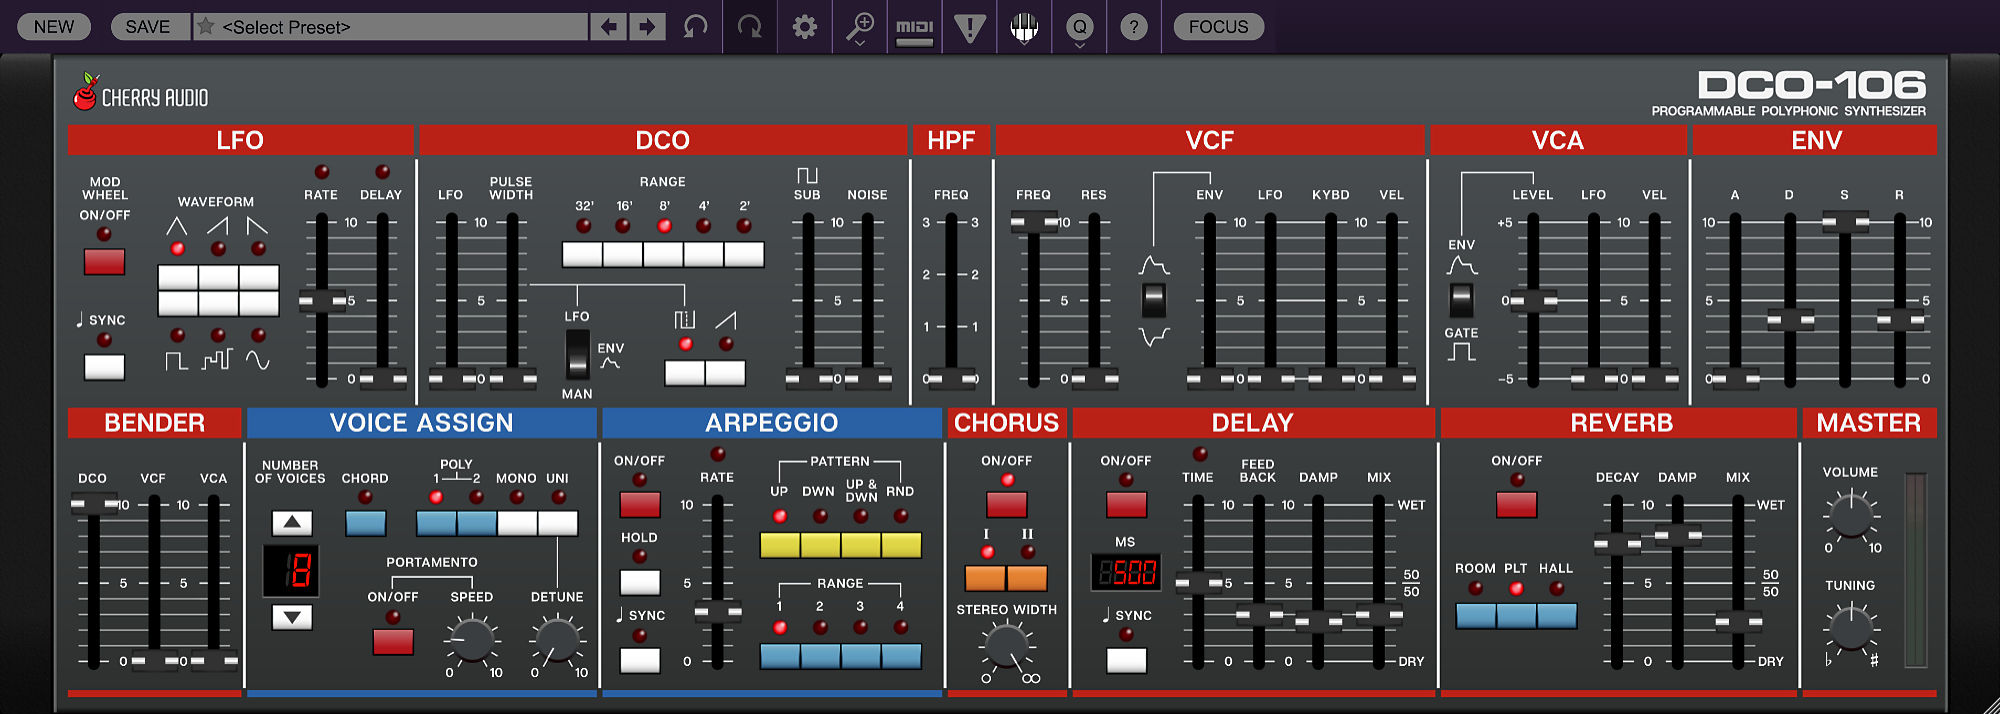Enable the Delay ON/OFF button
This screenshot has height=714, width=2000.
(x=1126, y=504)
